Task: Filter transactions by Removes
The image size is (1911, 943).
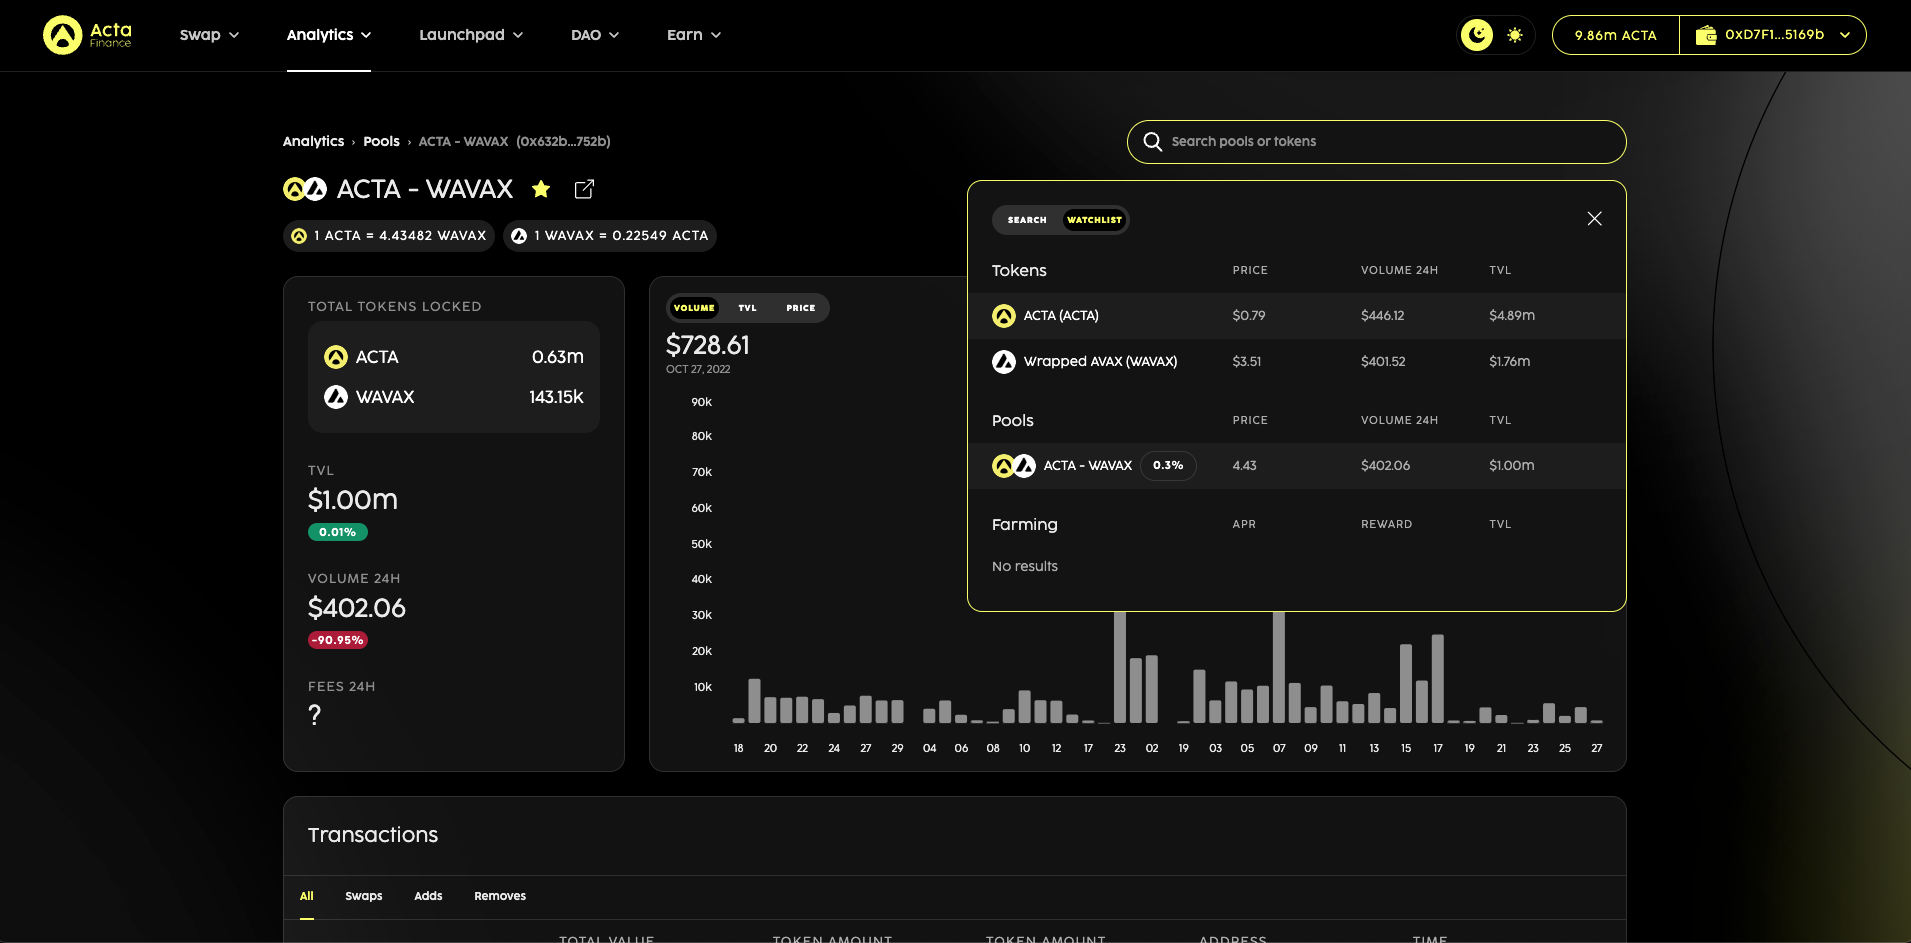Action: [x=500, y=896]
